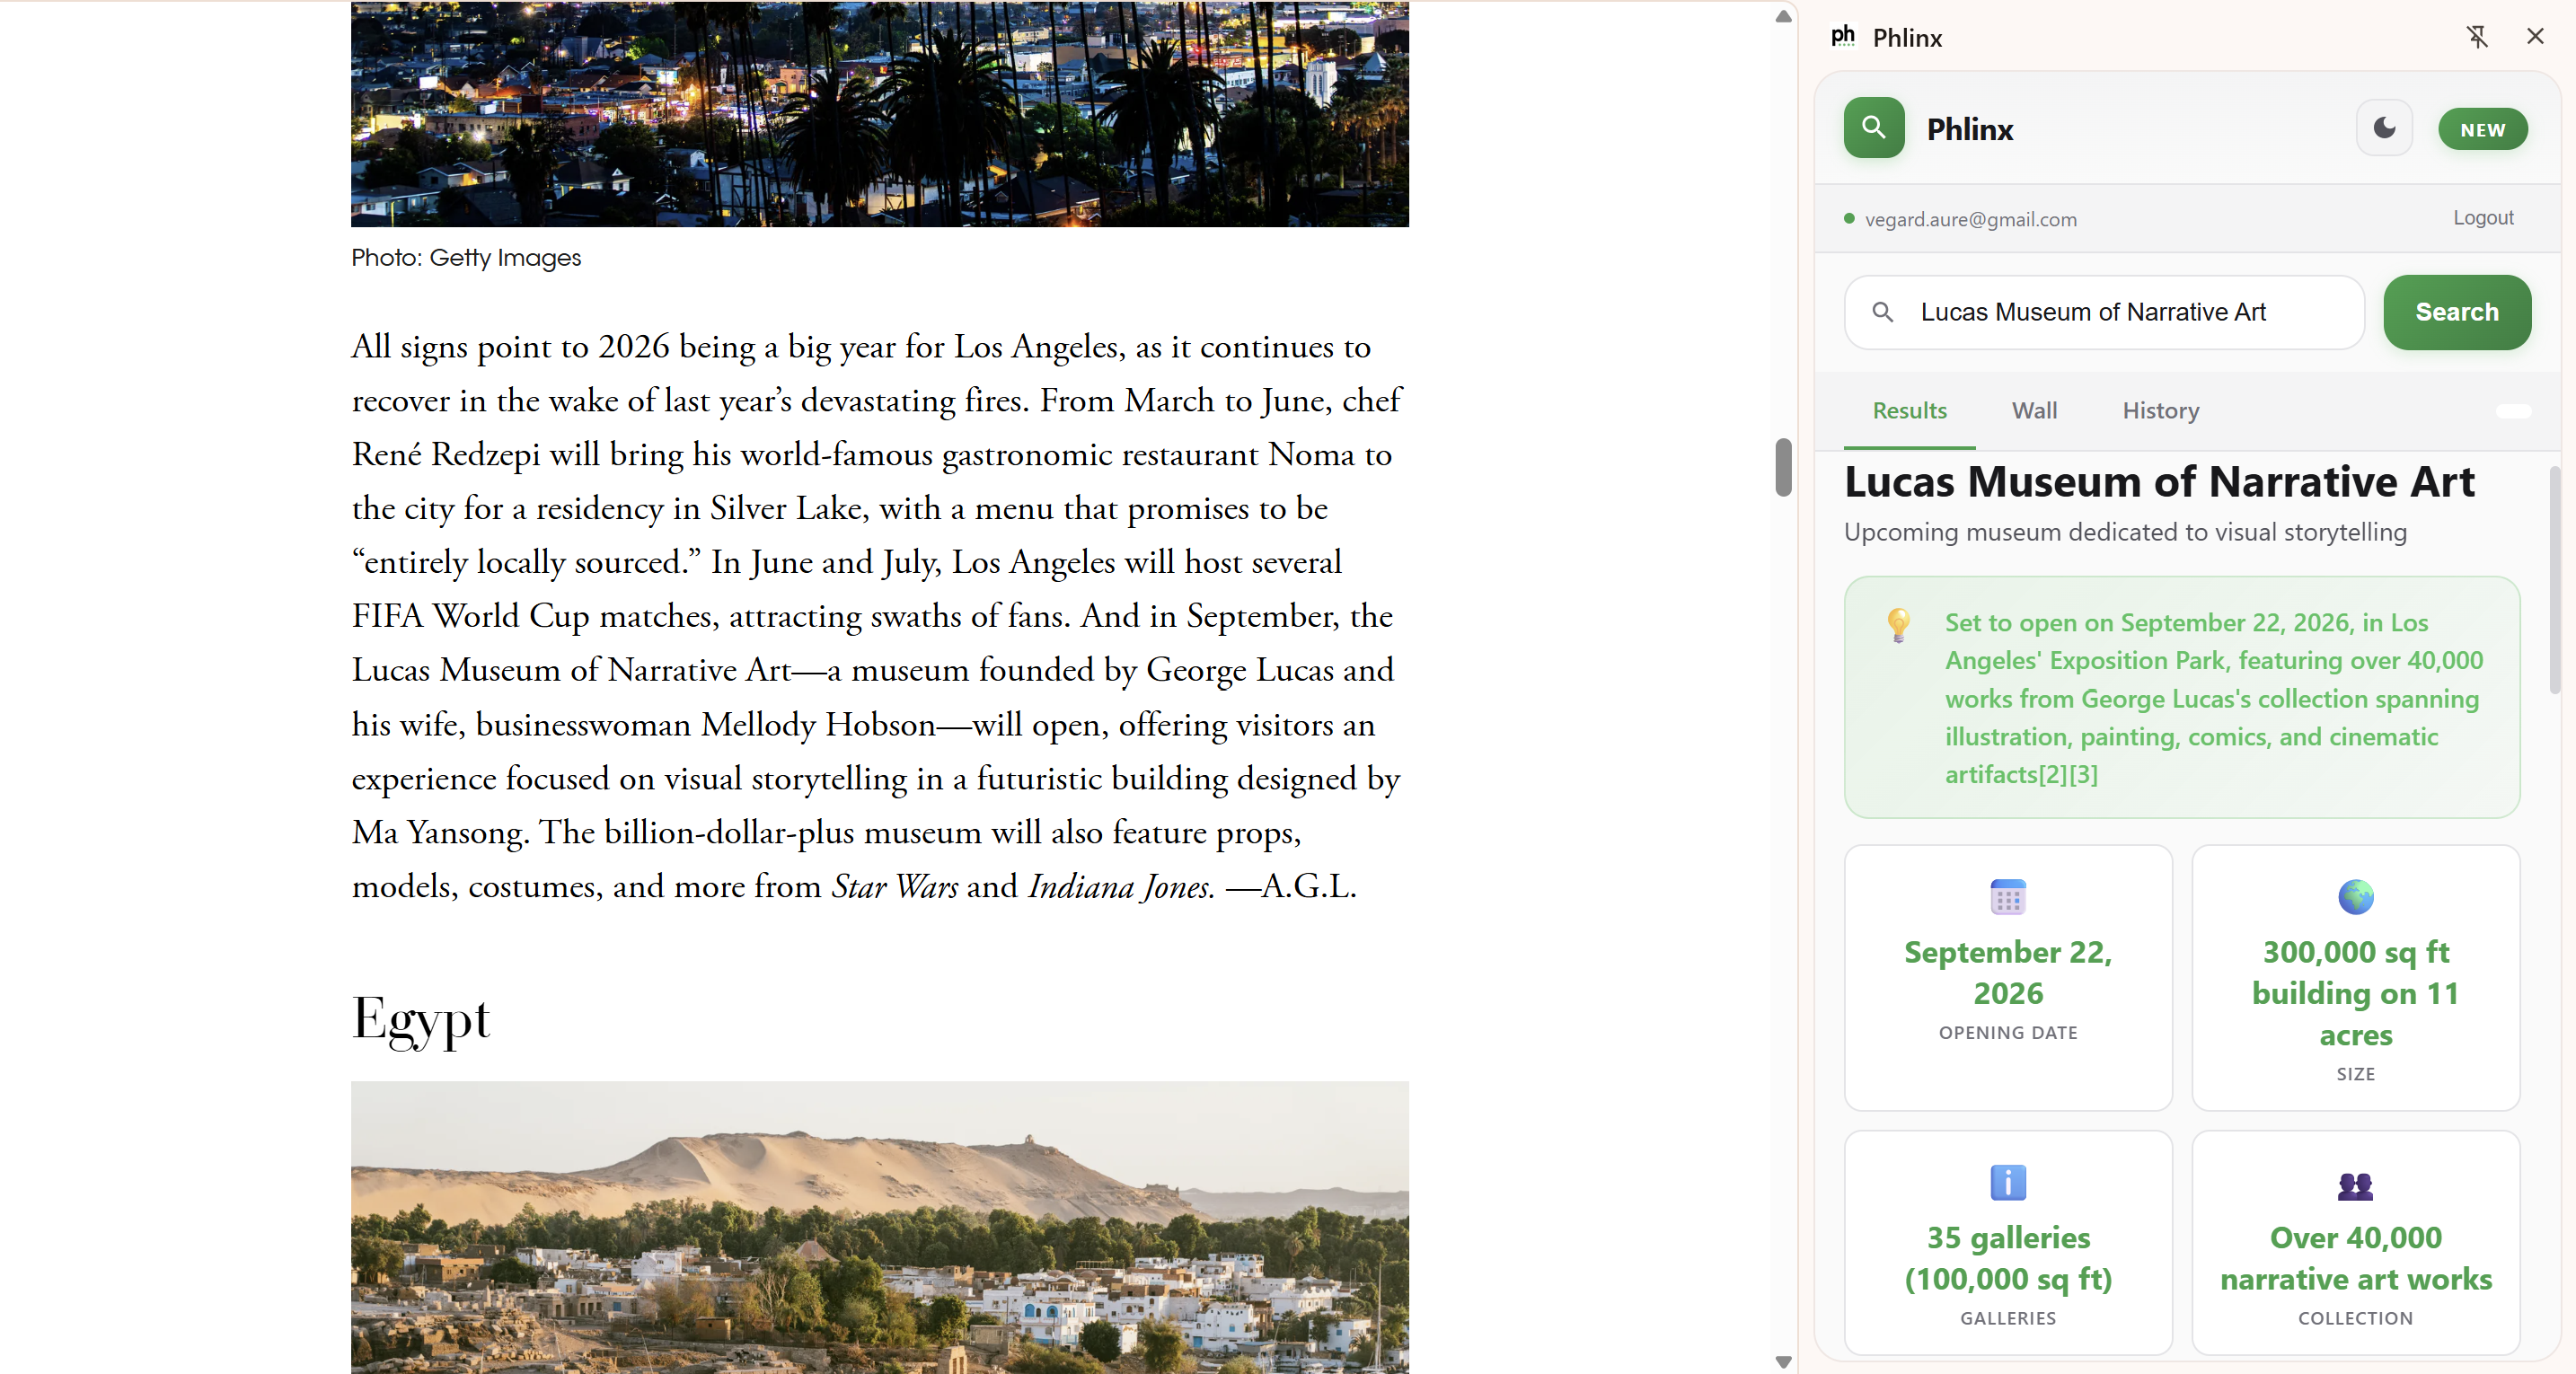Click the green circular search icon beside Phlinx
This screenshot has width=2576, height=1374.
click(x=1872, y=128)
